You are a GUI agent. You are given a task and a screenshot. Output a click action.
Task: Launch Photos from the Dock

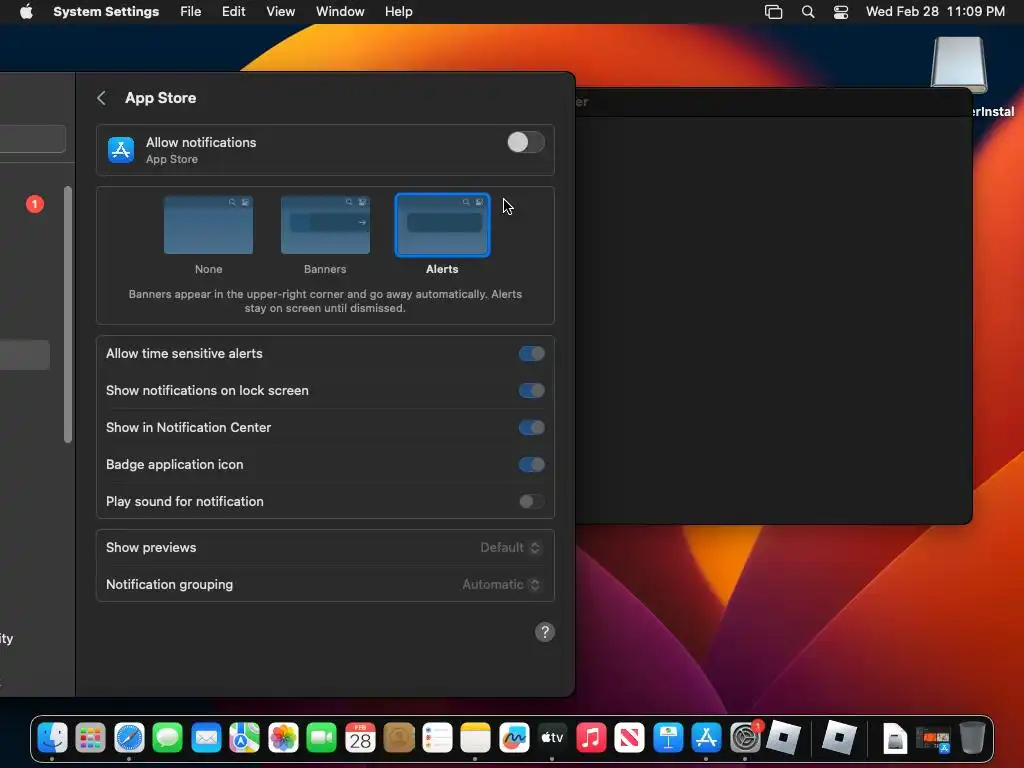(283, 738)
